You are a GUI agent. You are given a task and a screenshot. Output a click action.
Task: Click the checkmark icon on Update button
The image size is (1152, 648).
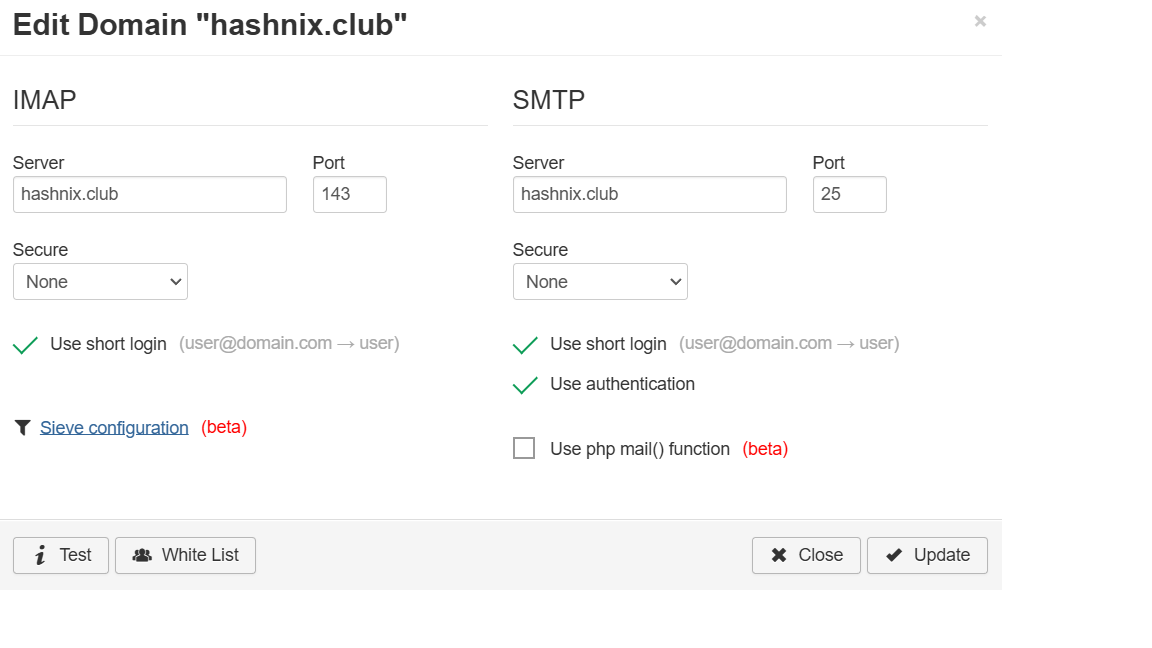pos(894,555)
